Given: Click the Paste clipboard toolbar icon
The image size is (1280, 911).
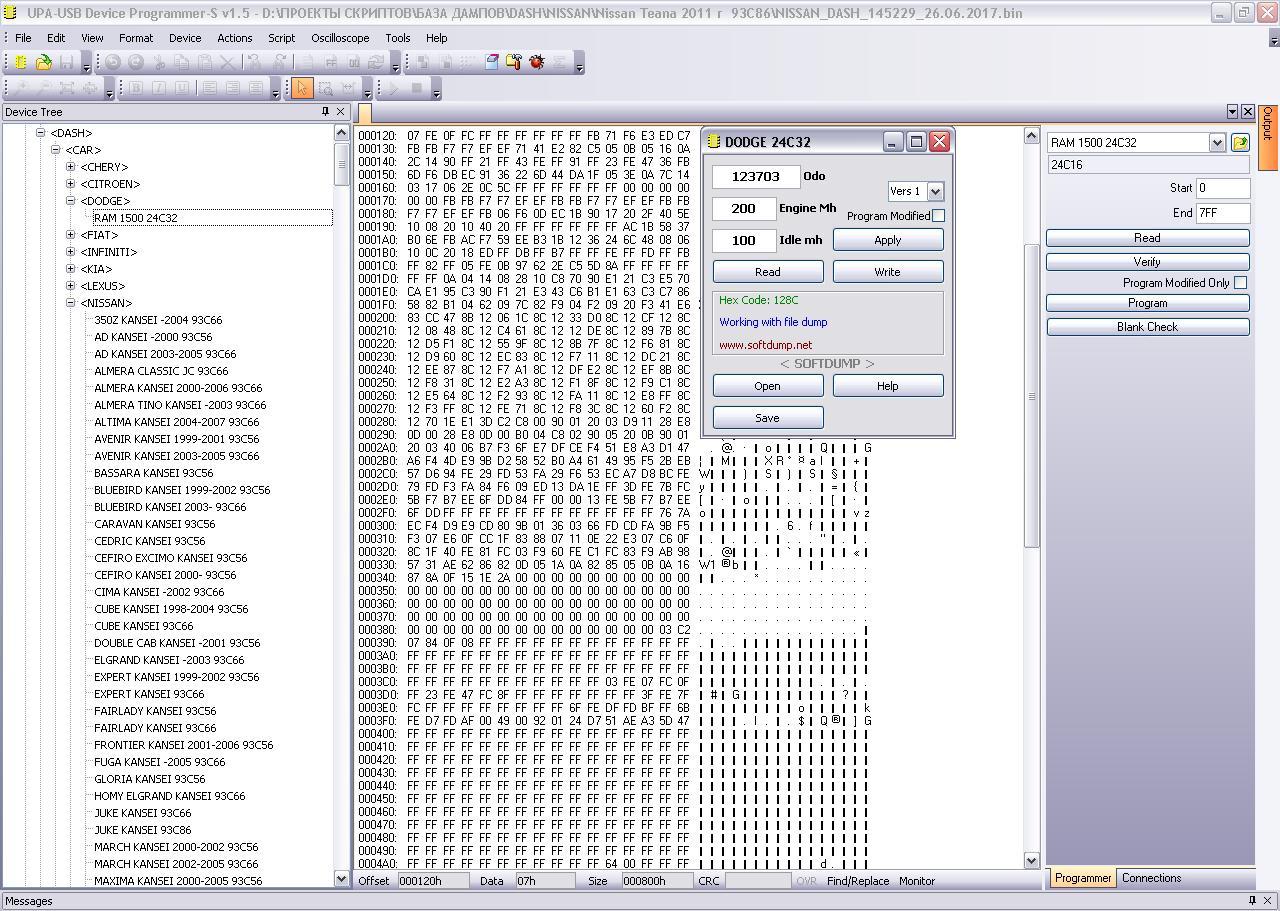Looking at the screenshot, I should [x=205, y=62].
